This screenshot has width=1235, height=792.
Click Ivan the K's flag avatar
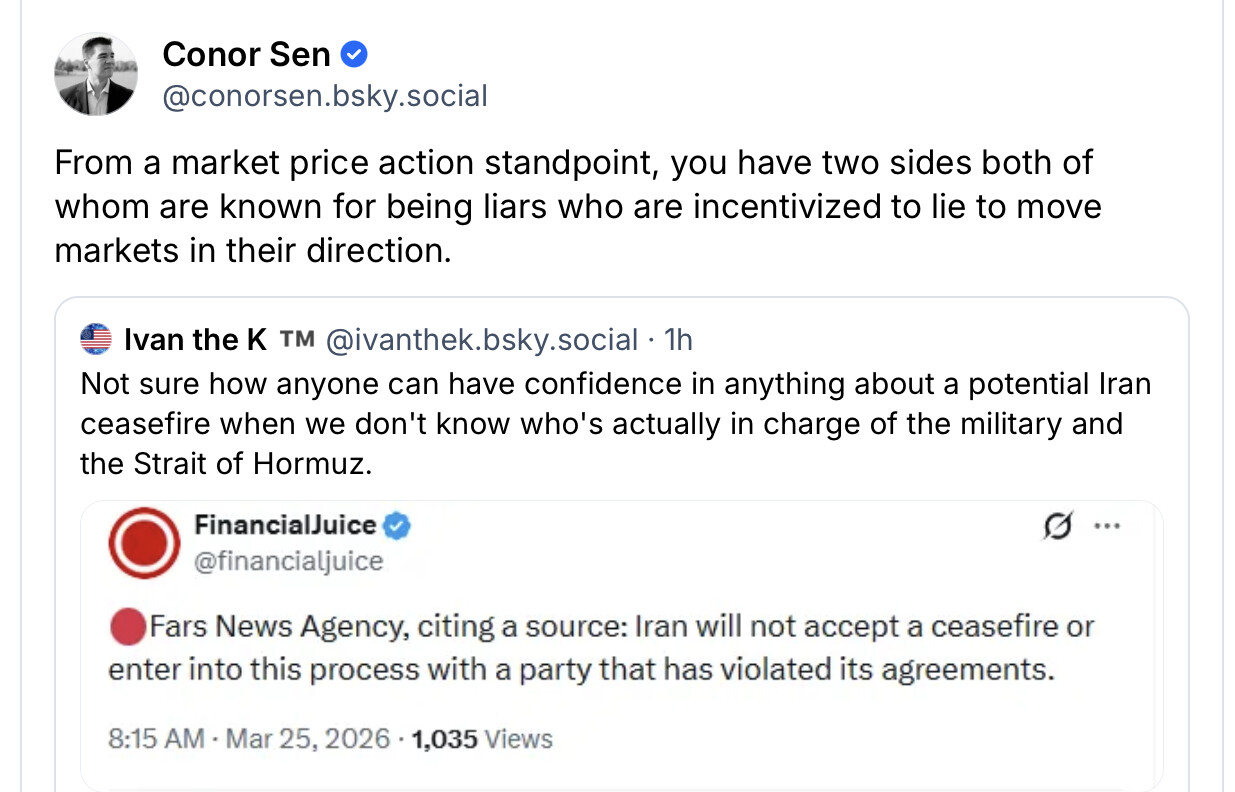point(96,340)
